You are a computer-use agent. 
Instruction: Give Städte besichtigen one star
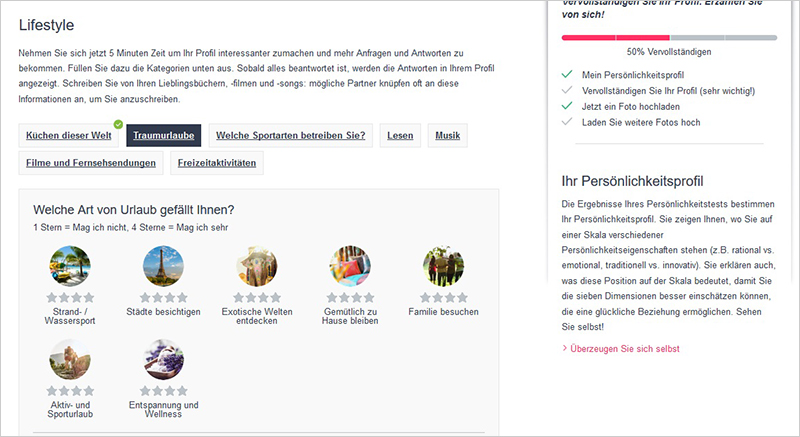click(x=145, y=297)
